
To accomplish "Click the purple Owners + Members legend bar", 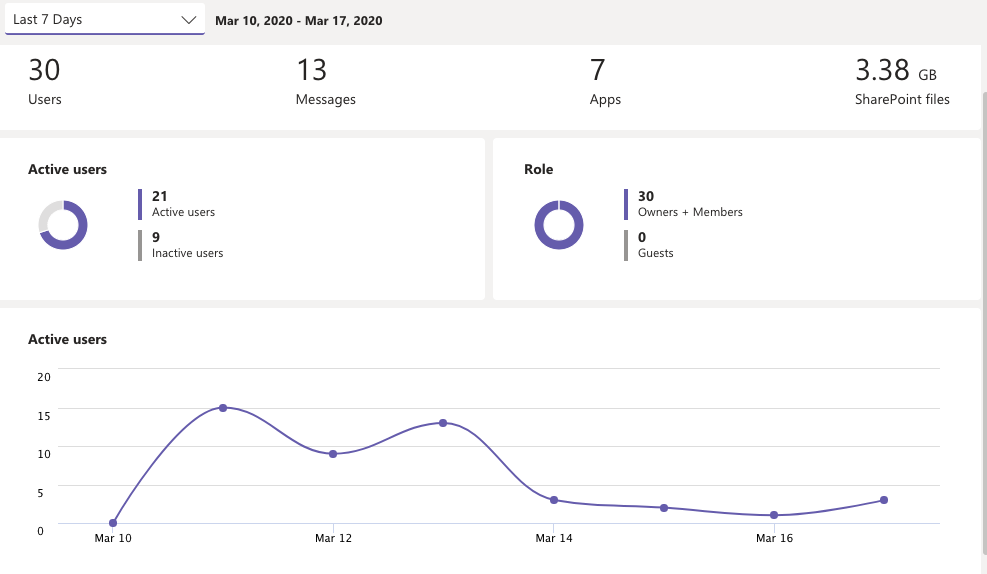I will pyautogui.click(x=626, y=204).
